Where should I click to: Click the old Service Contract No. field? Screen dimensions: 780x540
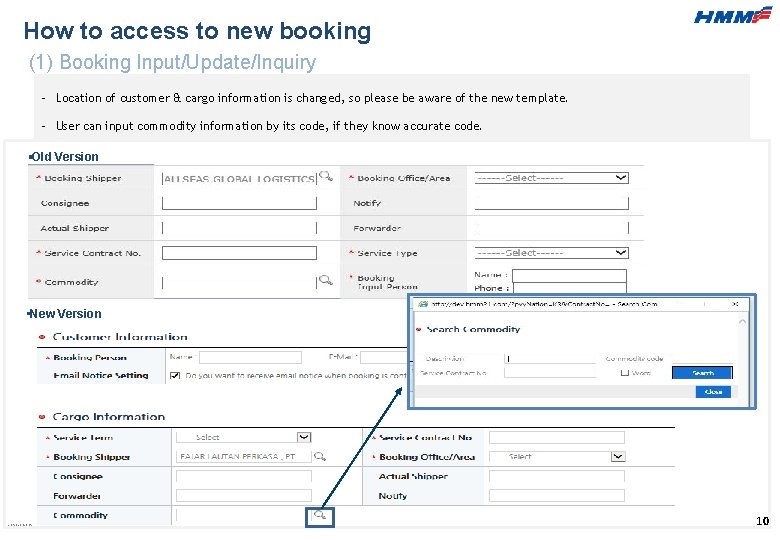tap(239, 253)
